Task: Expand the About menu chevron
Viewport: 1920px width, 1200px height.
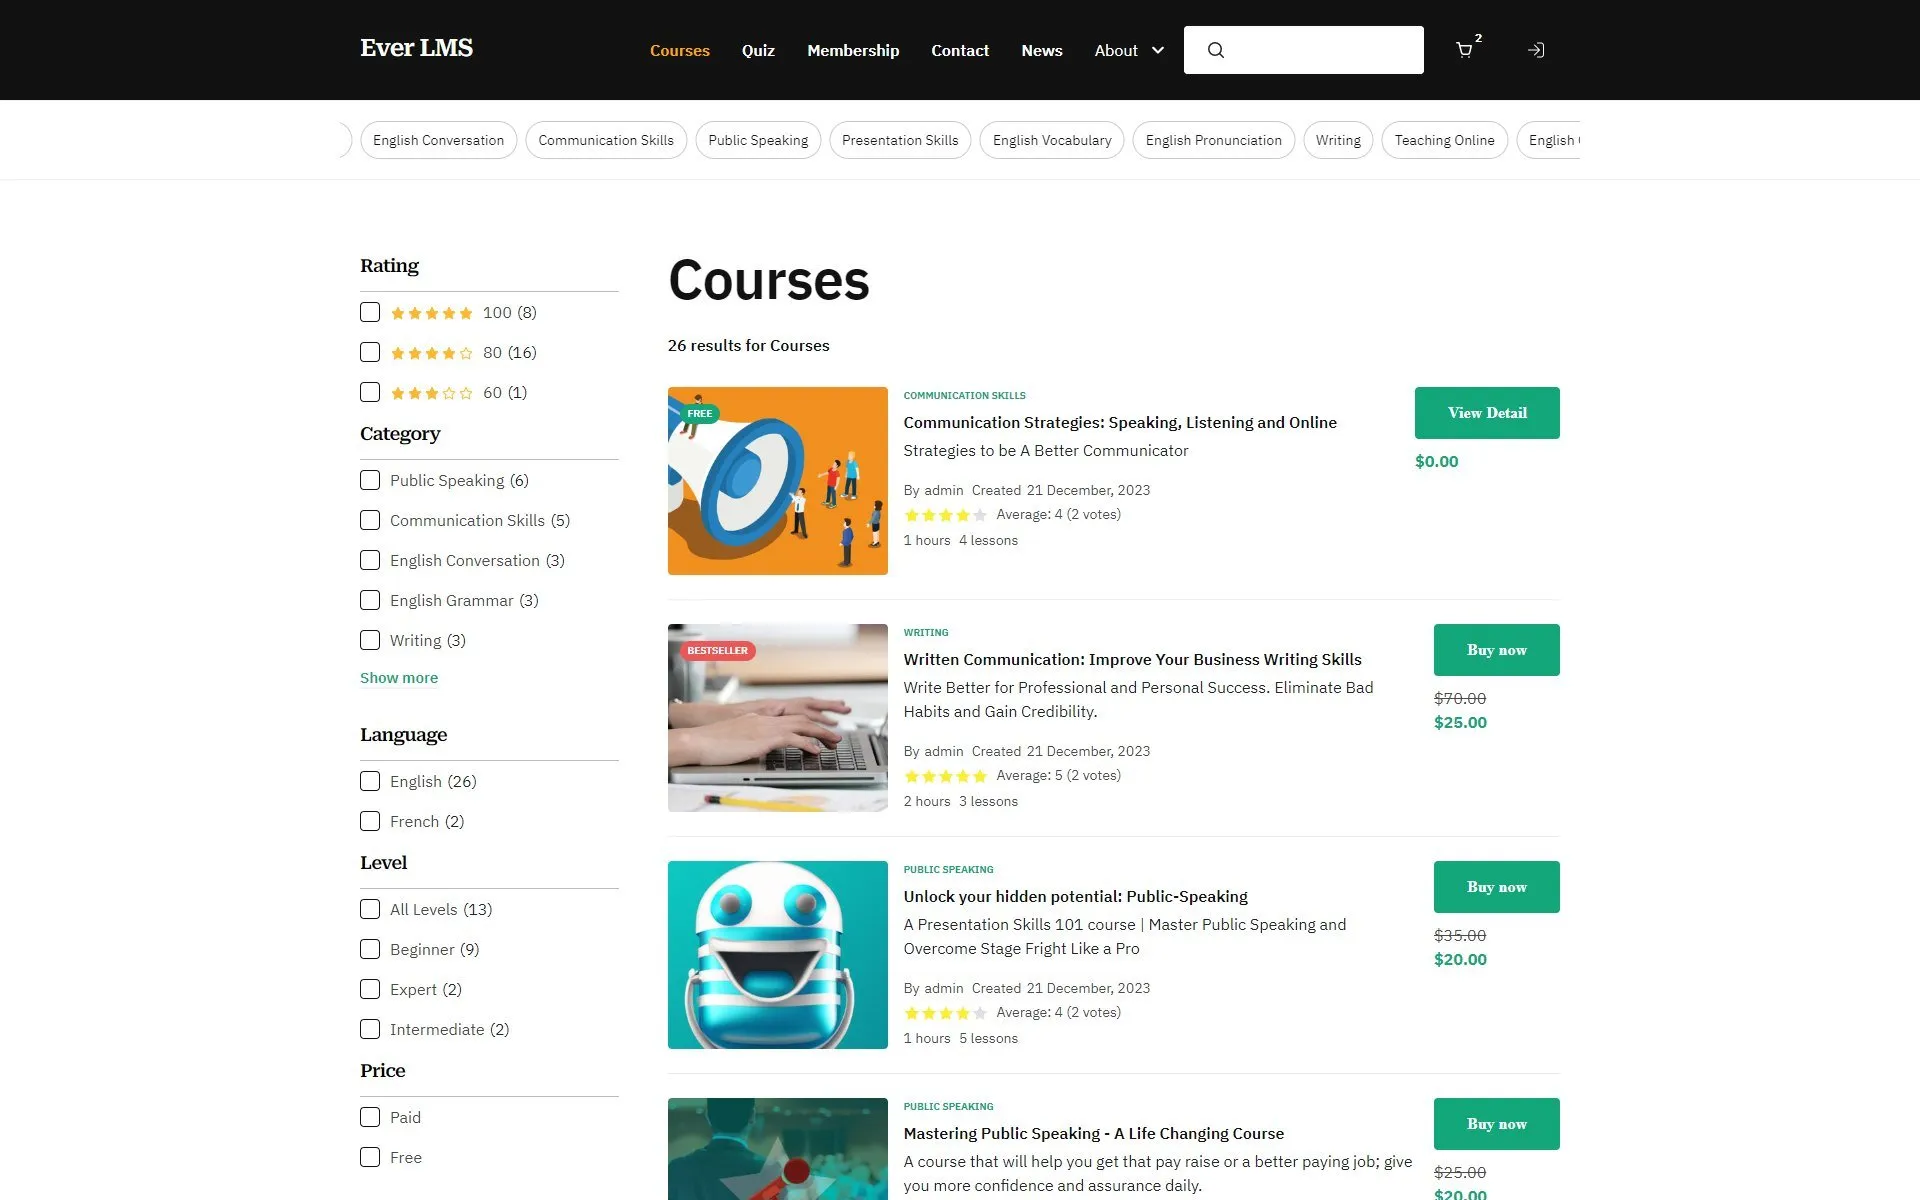Action: [1158, 50]
